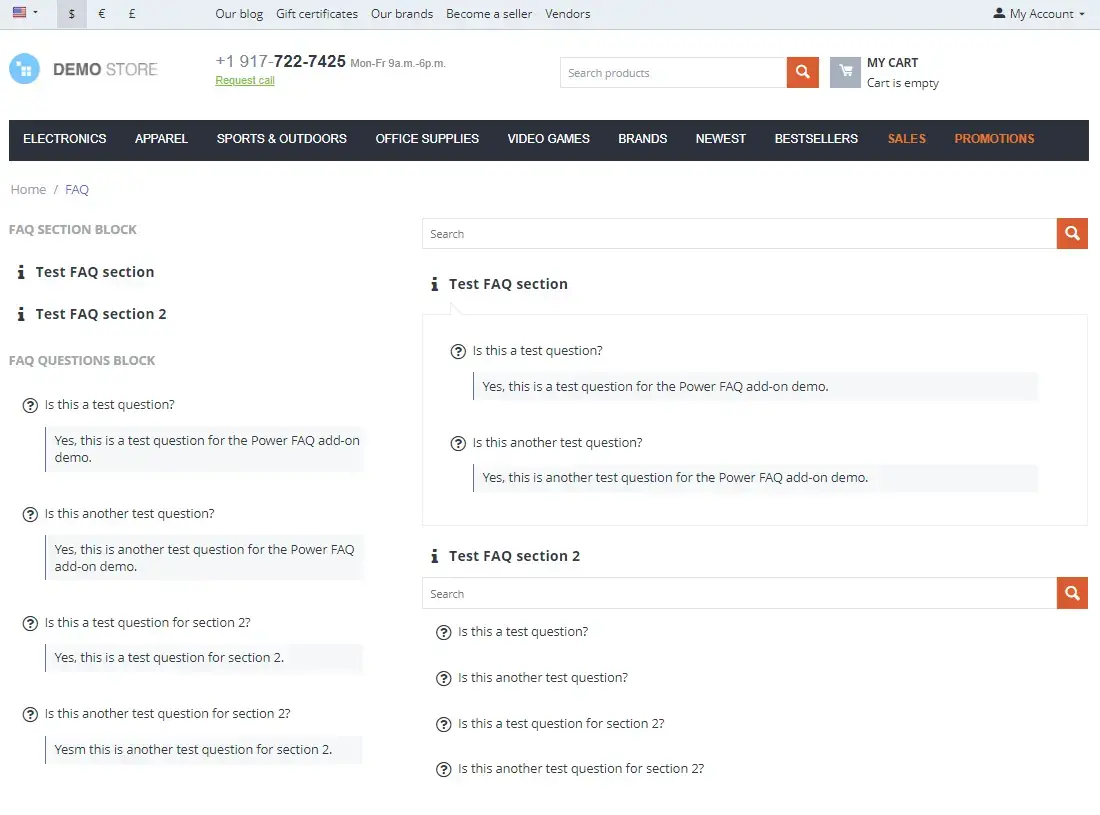1100x815 pixels.
Task: Click the search button under Test FAQ section 2
Action: pyautogui.click(x=1072, y=593)
